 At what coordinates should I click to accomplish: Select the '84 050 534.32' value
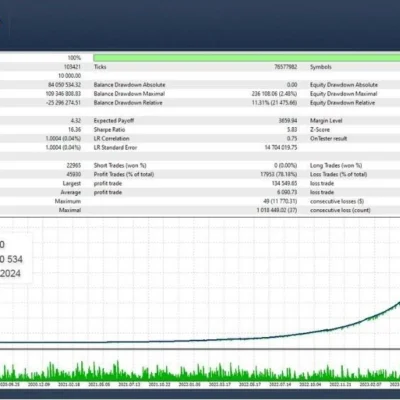coord(64,85)
